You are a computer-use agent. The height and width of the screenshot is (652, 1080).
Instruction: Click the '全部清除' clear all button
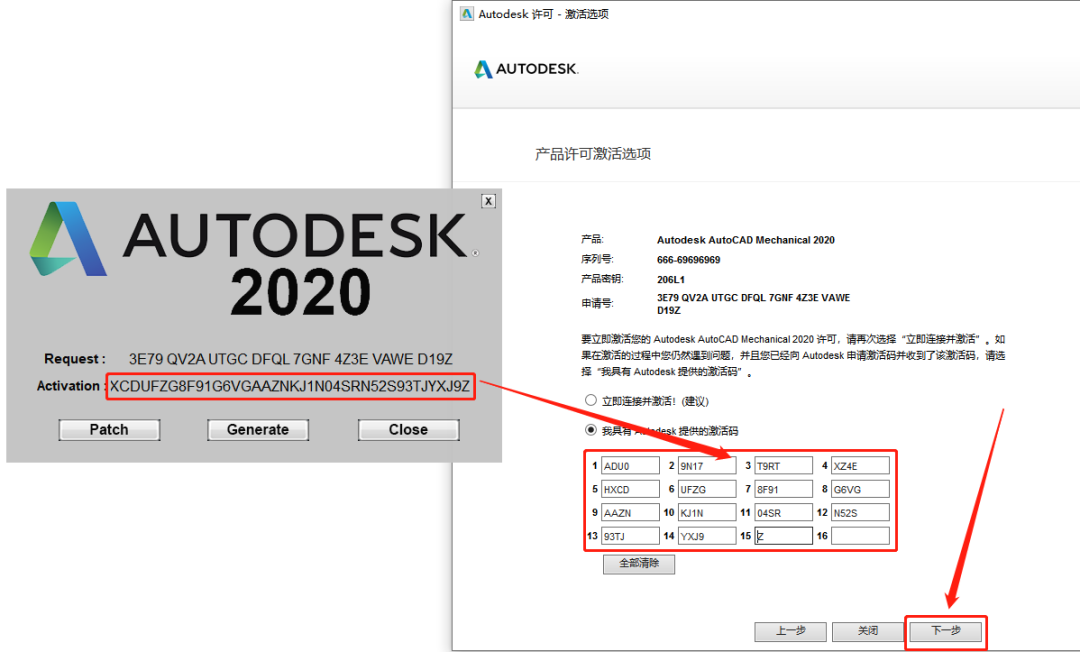tap(638, 564)
